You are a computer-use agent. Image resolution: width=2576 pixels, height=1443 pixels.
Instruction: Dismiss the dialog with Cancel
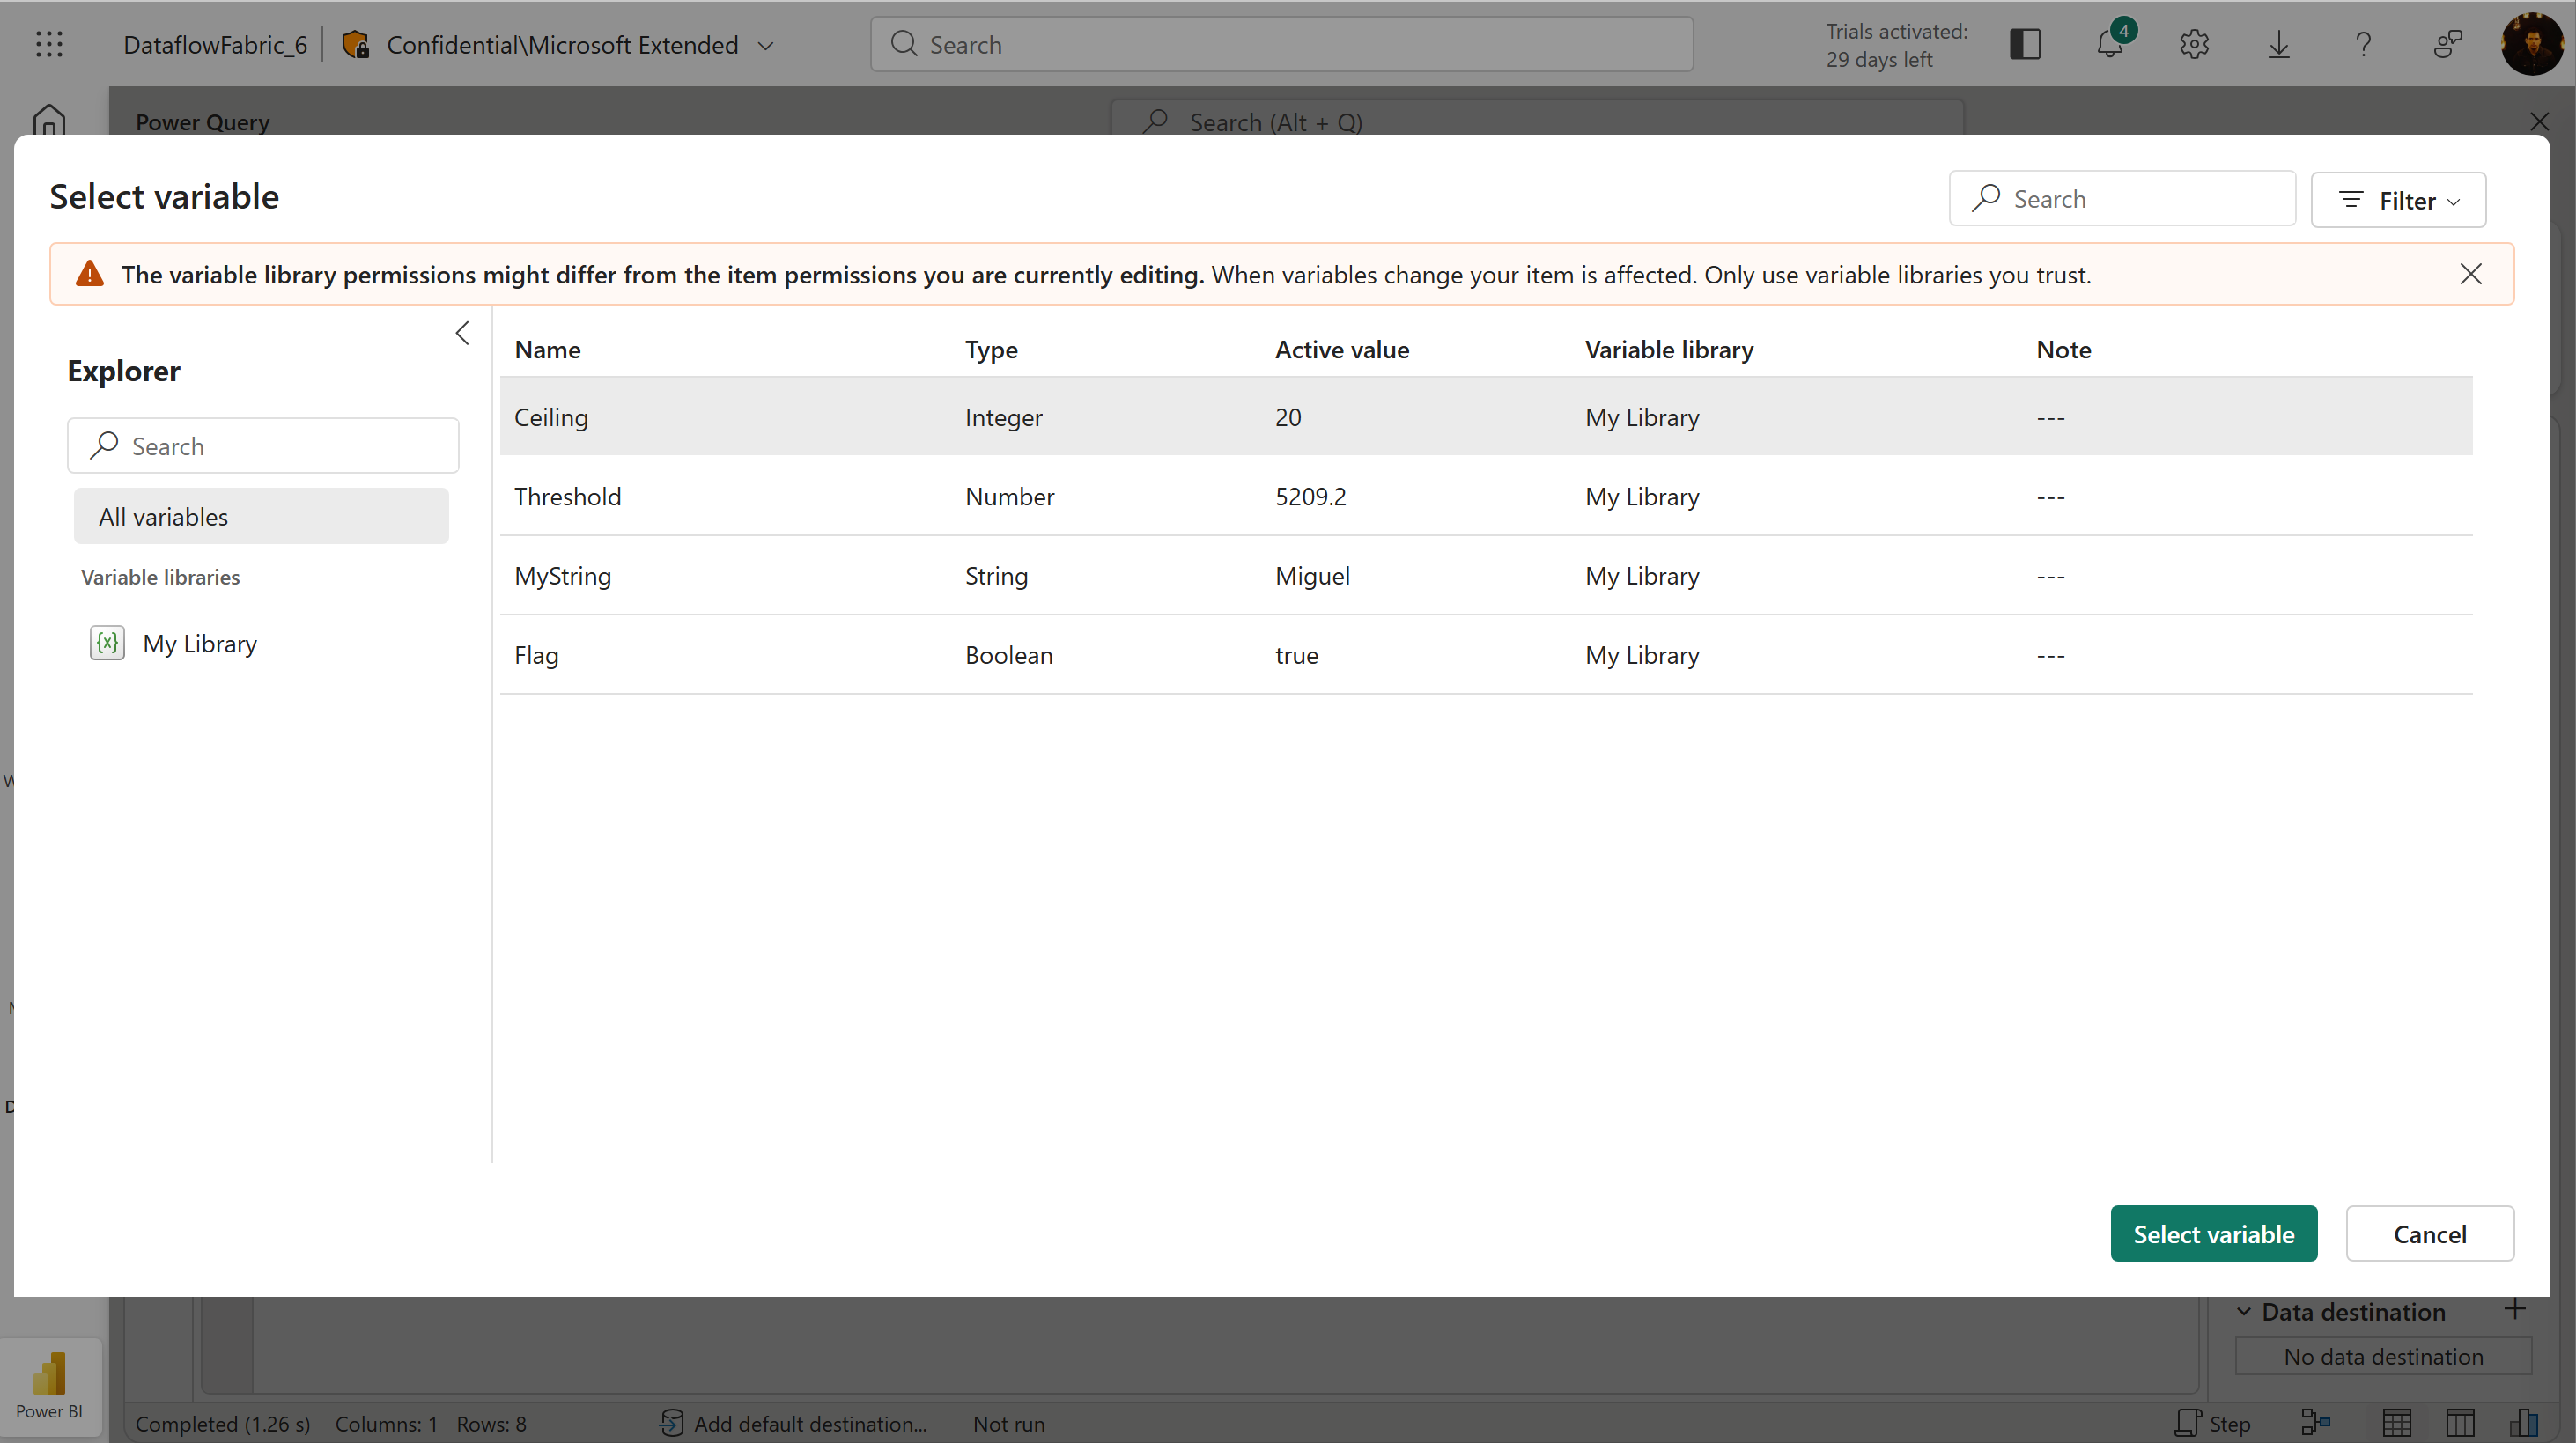point(2430,1233)
